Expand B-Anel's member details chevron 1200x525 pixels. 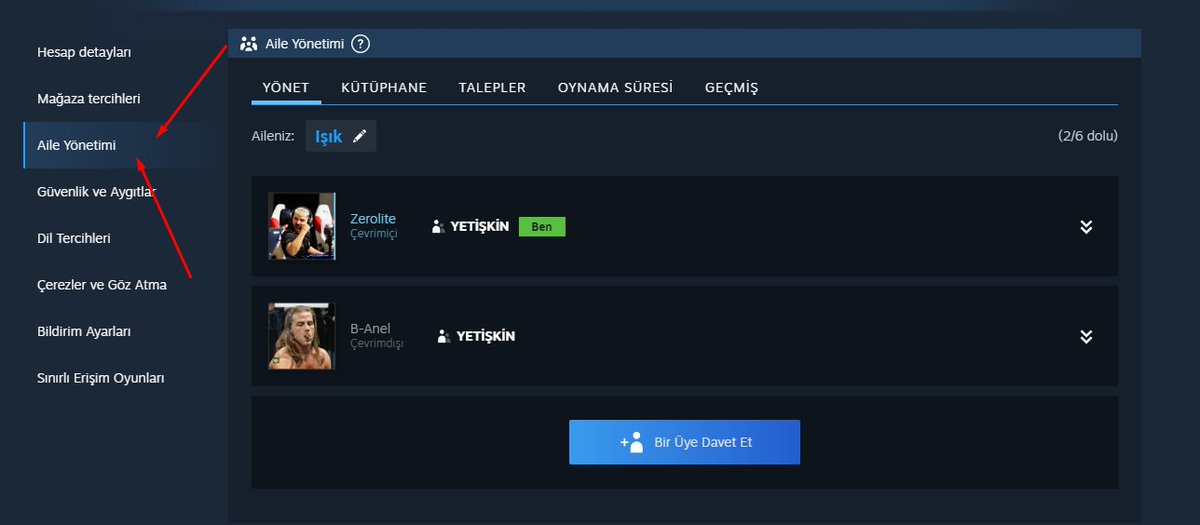pyautogui.click(x=1086, y=337)
